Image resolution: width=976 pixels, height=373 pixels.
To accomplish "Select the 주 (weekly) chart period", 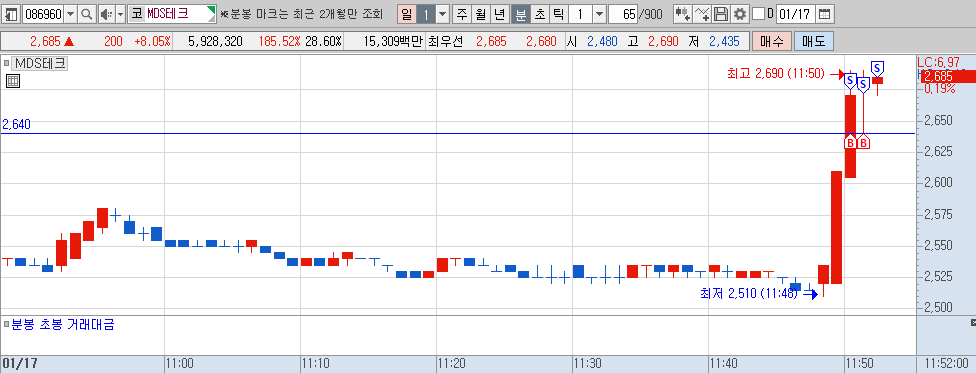I will 462,13.
